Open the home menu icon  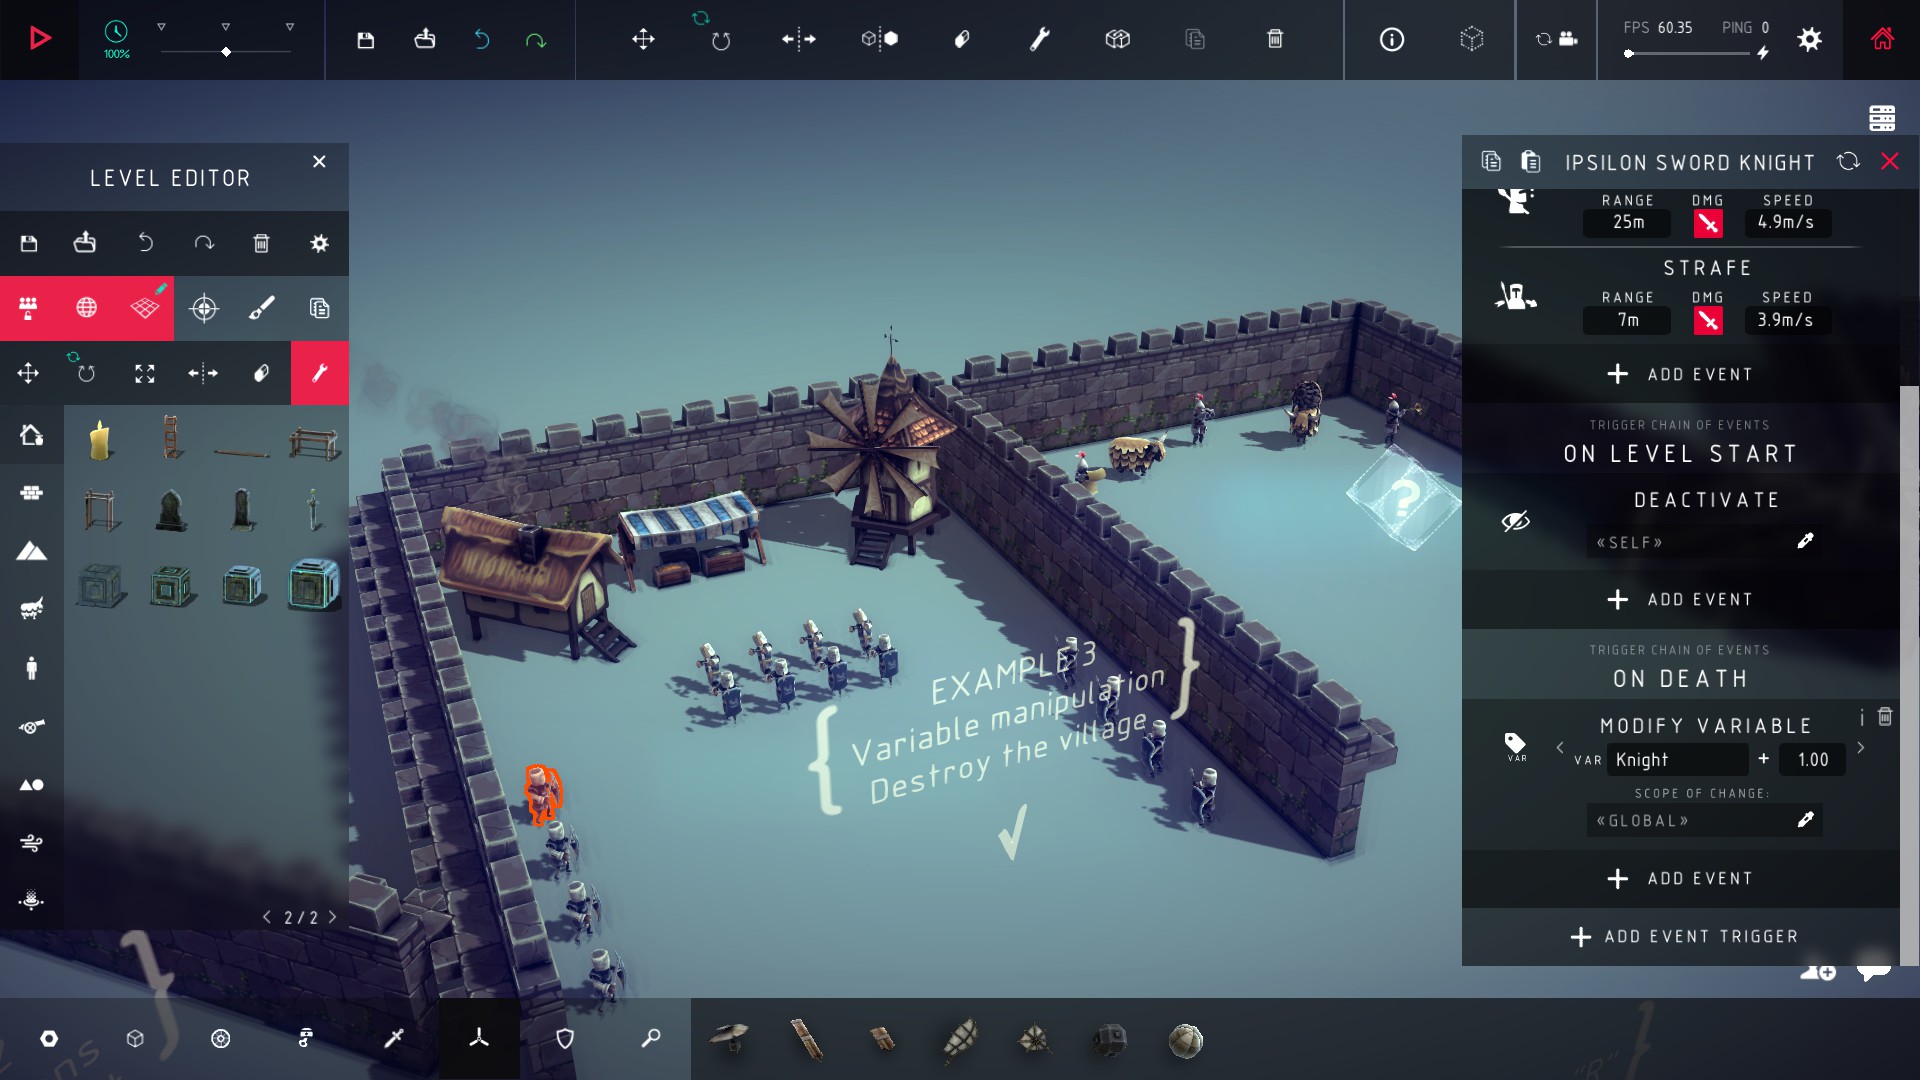click(x=1882, y=39)
